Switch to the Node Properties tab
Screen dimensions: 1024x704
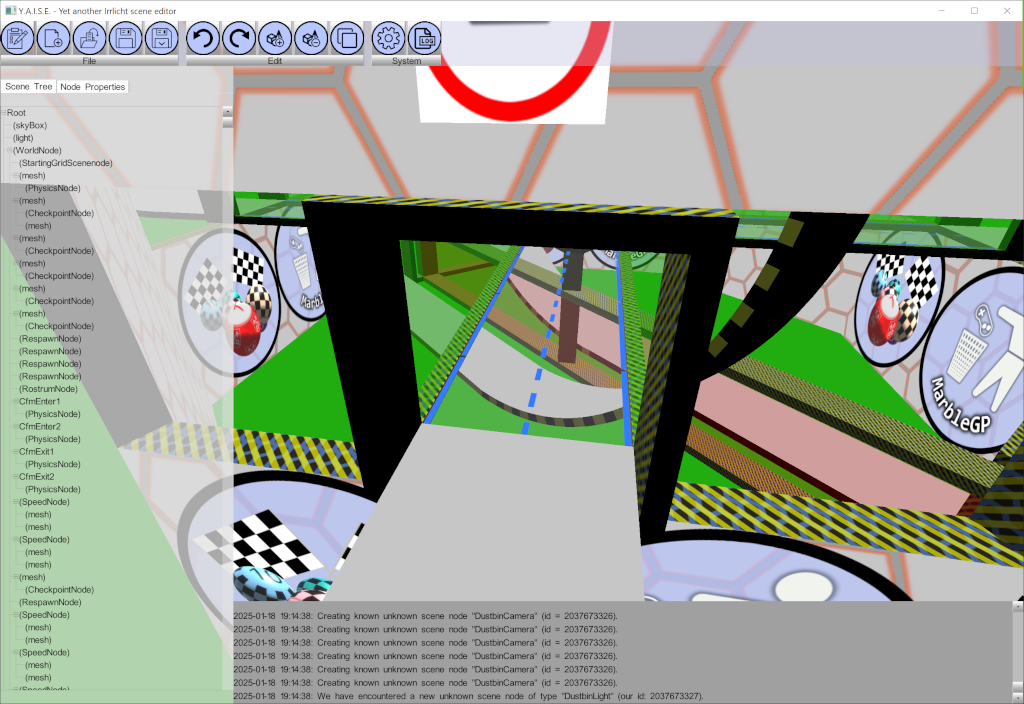(x=92, y=87)
